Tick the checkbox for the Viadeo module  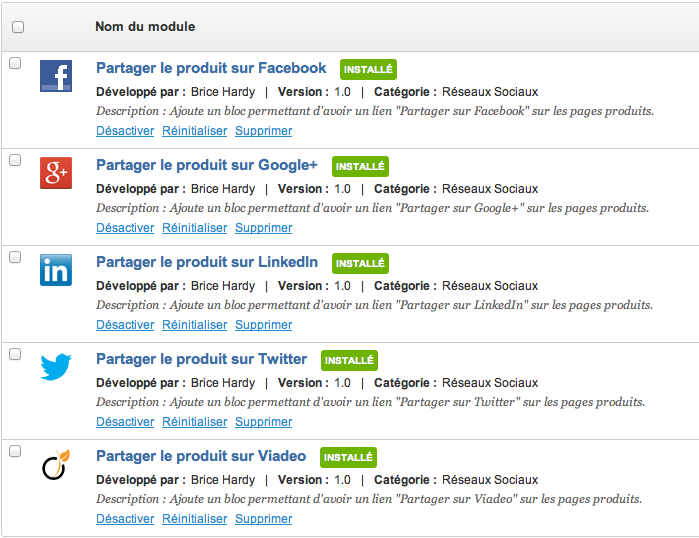coord(15,451)
